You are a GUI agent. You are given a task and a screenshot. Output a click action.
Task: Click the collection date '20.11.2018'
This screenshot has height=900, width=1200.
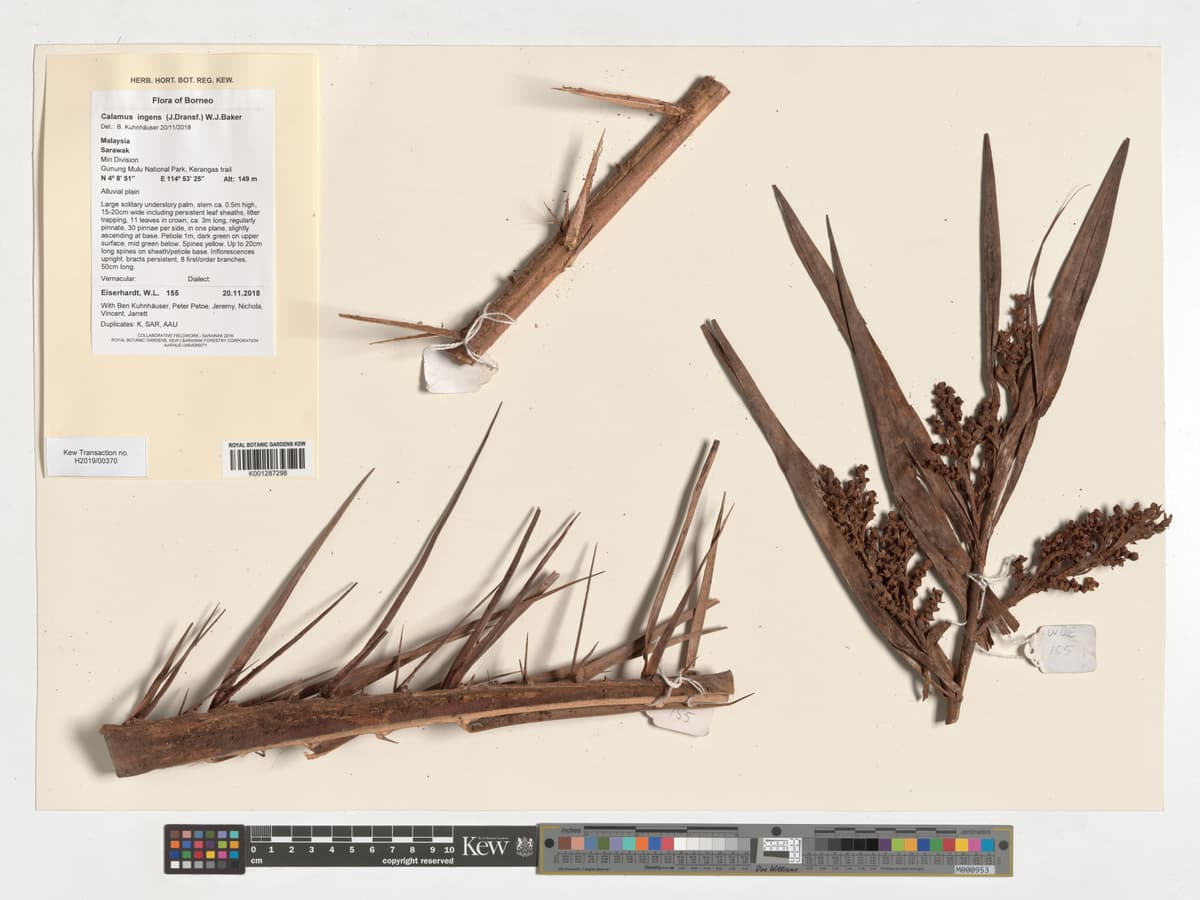pos(241,293)
